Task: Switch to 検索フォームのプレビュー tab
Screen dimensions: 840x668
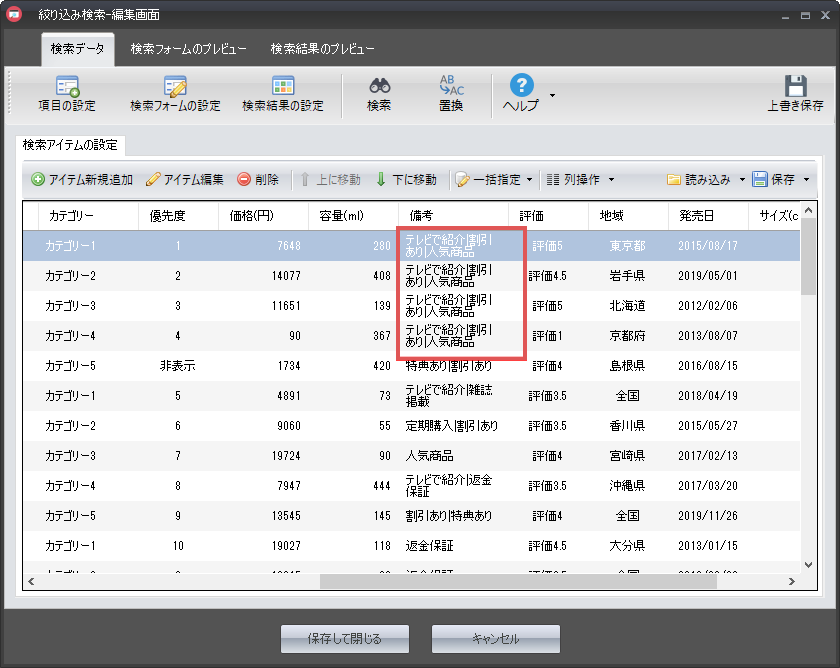Action: [188, 48]
